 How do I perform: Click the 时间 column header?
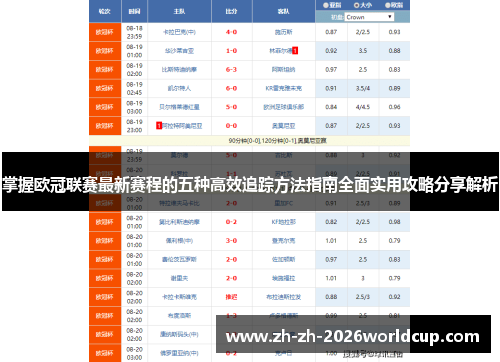[134, 11]
